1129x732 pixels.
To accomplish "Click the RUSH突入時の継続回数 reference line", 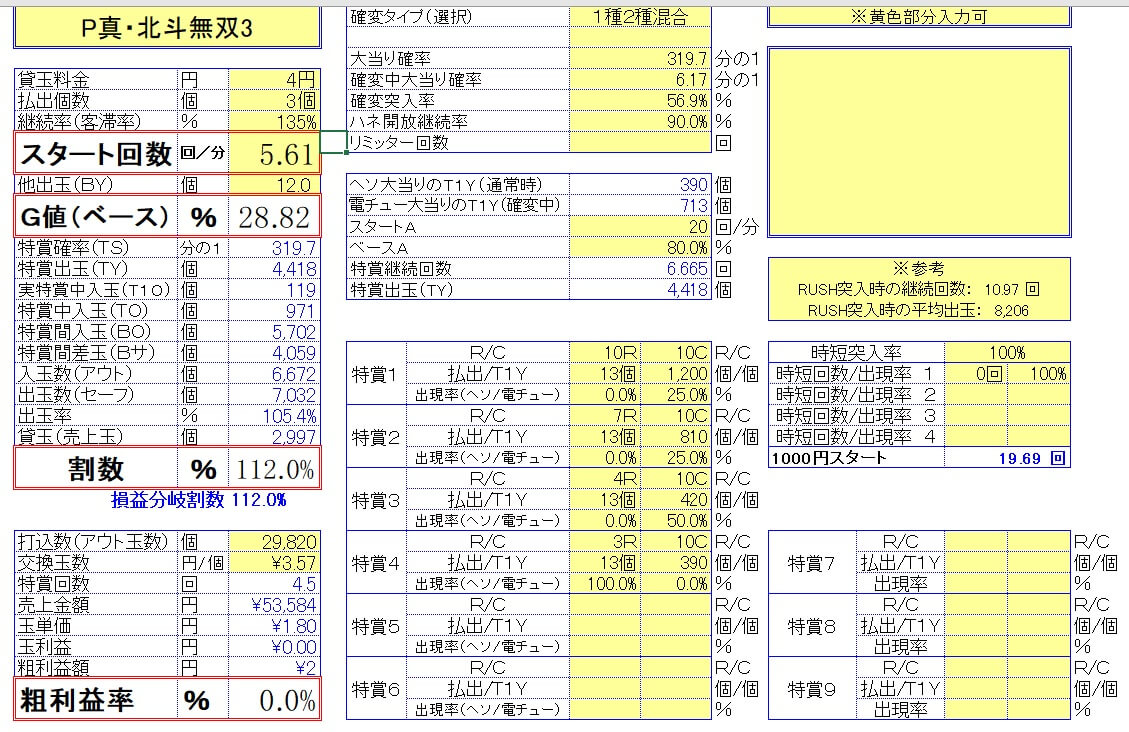I will pos(919,289).
